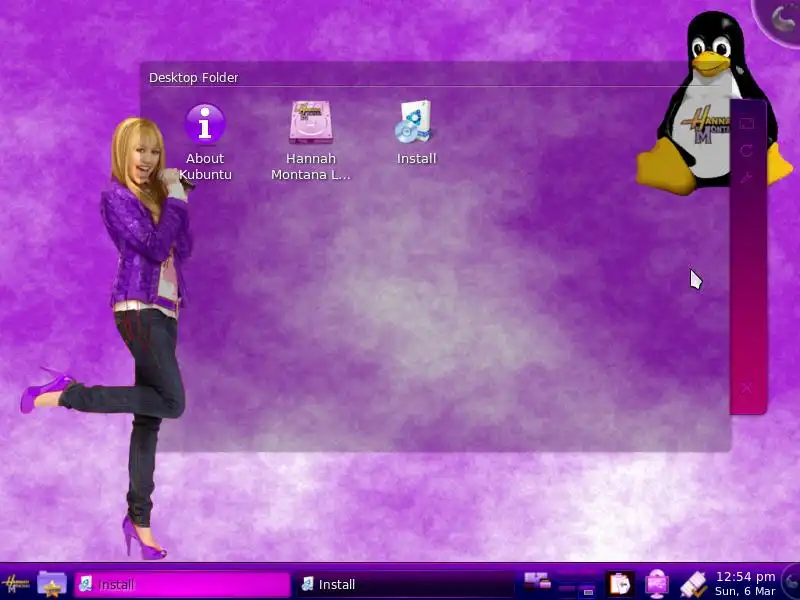The width and height of the screenshot is (800, 600).
Task: Open the Plasma cashew in the top-right corner
Action: click(781, 20)
